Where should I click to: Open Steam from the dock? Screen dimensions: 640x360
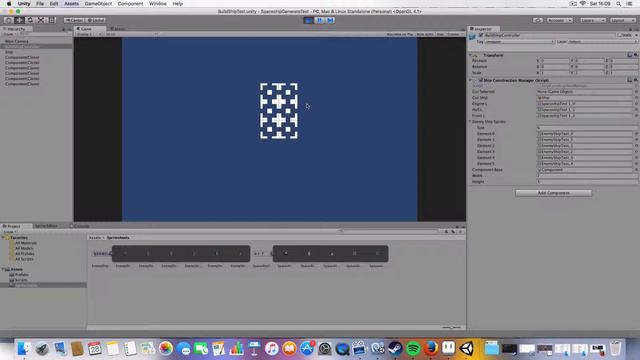(395, 349)
